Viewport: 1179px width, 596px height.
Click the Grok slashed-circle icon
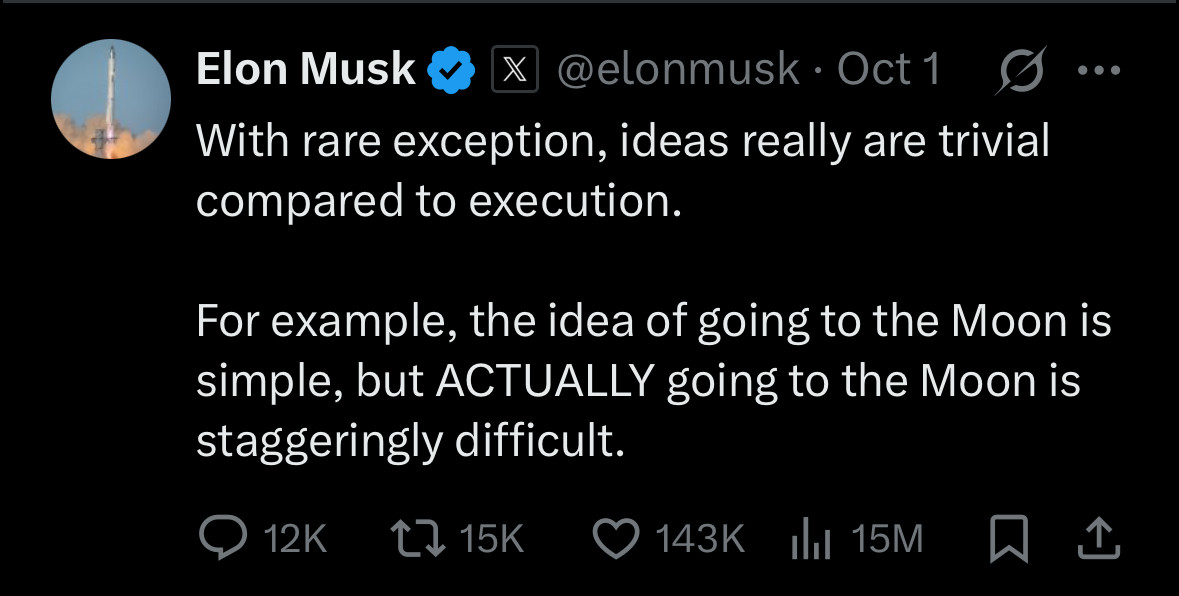coord(1019,72)
